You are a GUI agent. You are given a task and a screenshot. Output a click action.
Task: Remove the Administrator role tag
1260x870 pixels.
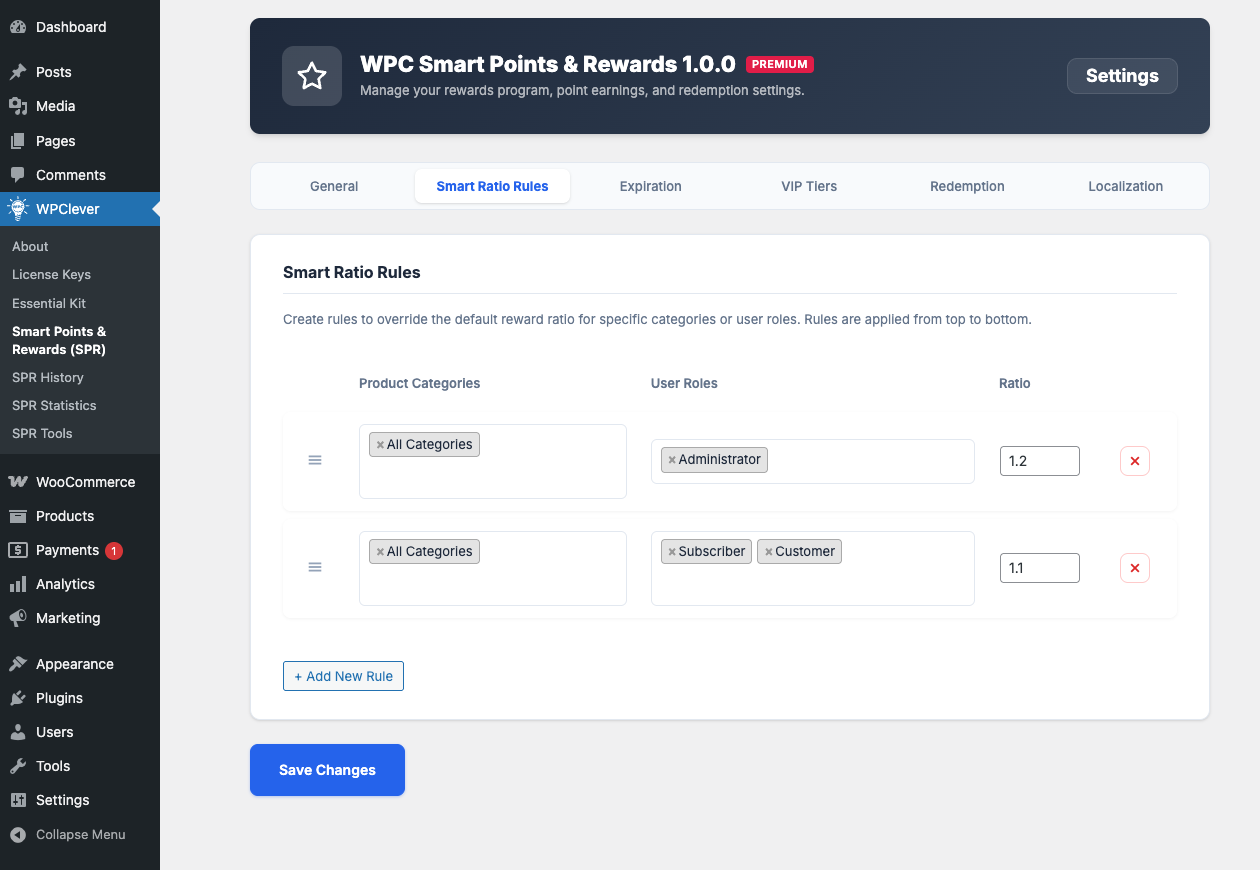pyautogui.click(x=672, y=460)
